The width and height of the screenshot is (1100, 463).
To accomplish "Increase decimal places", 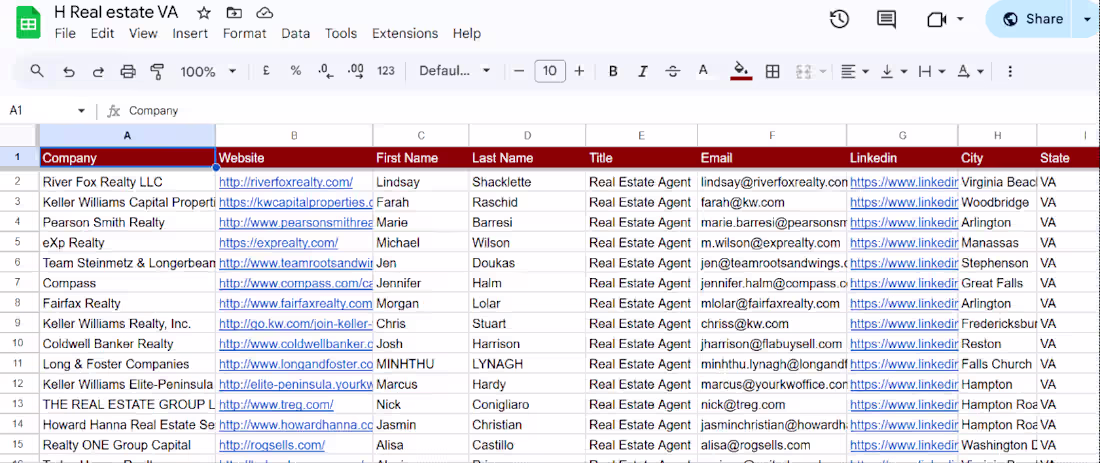I will [355, 71].
